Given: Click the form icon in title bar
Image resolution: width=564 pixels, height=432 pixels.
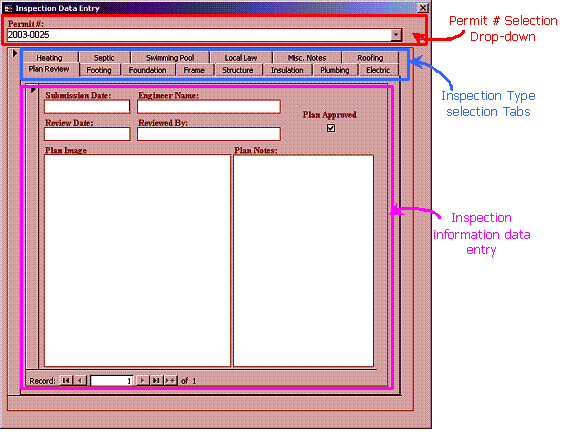Looking at the screenshot, I should coord(8,8).
